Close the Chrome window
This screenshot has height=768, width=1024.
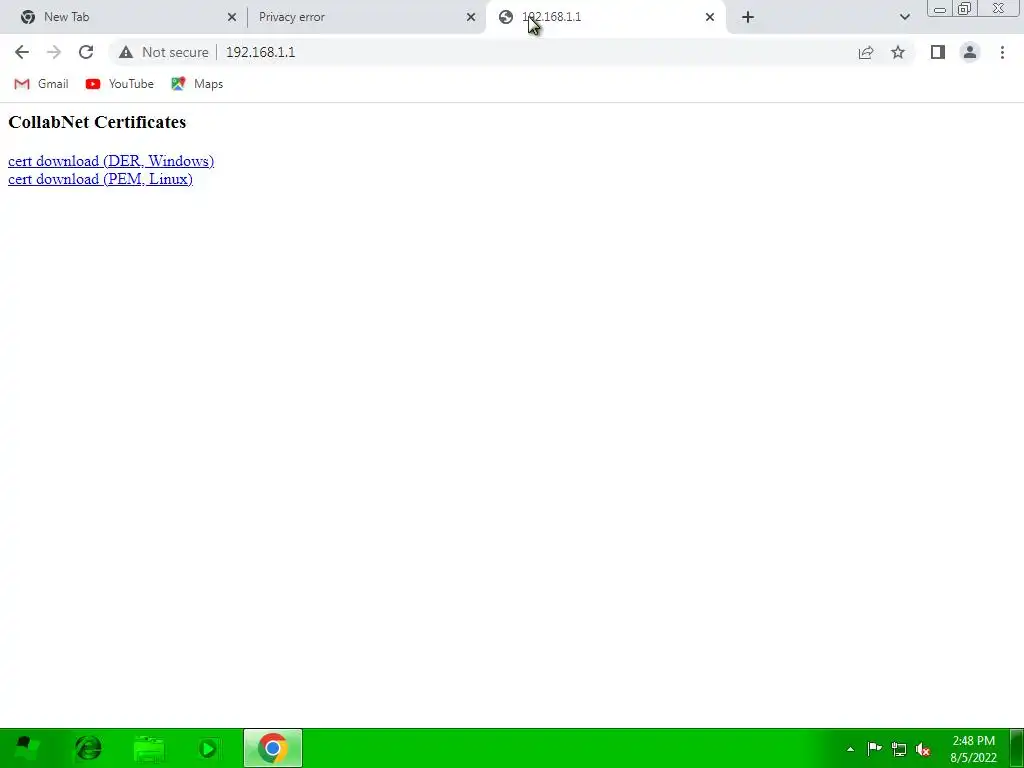999,8
